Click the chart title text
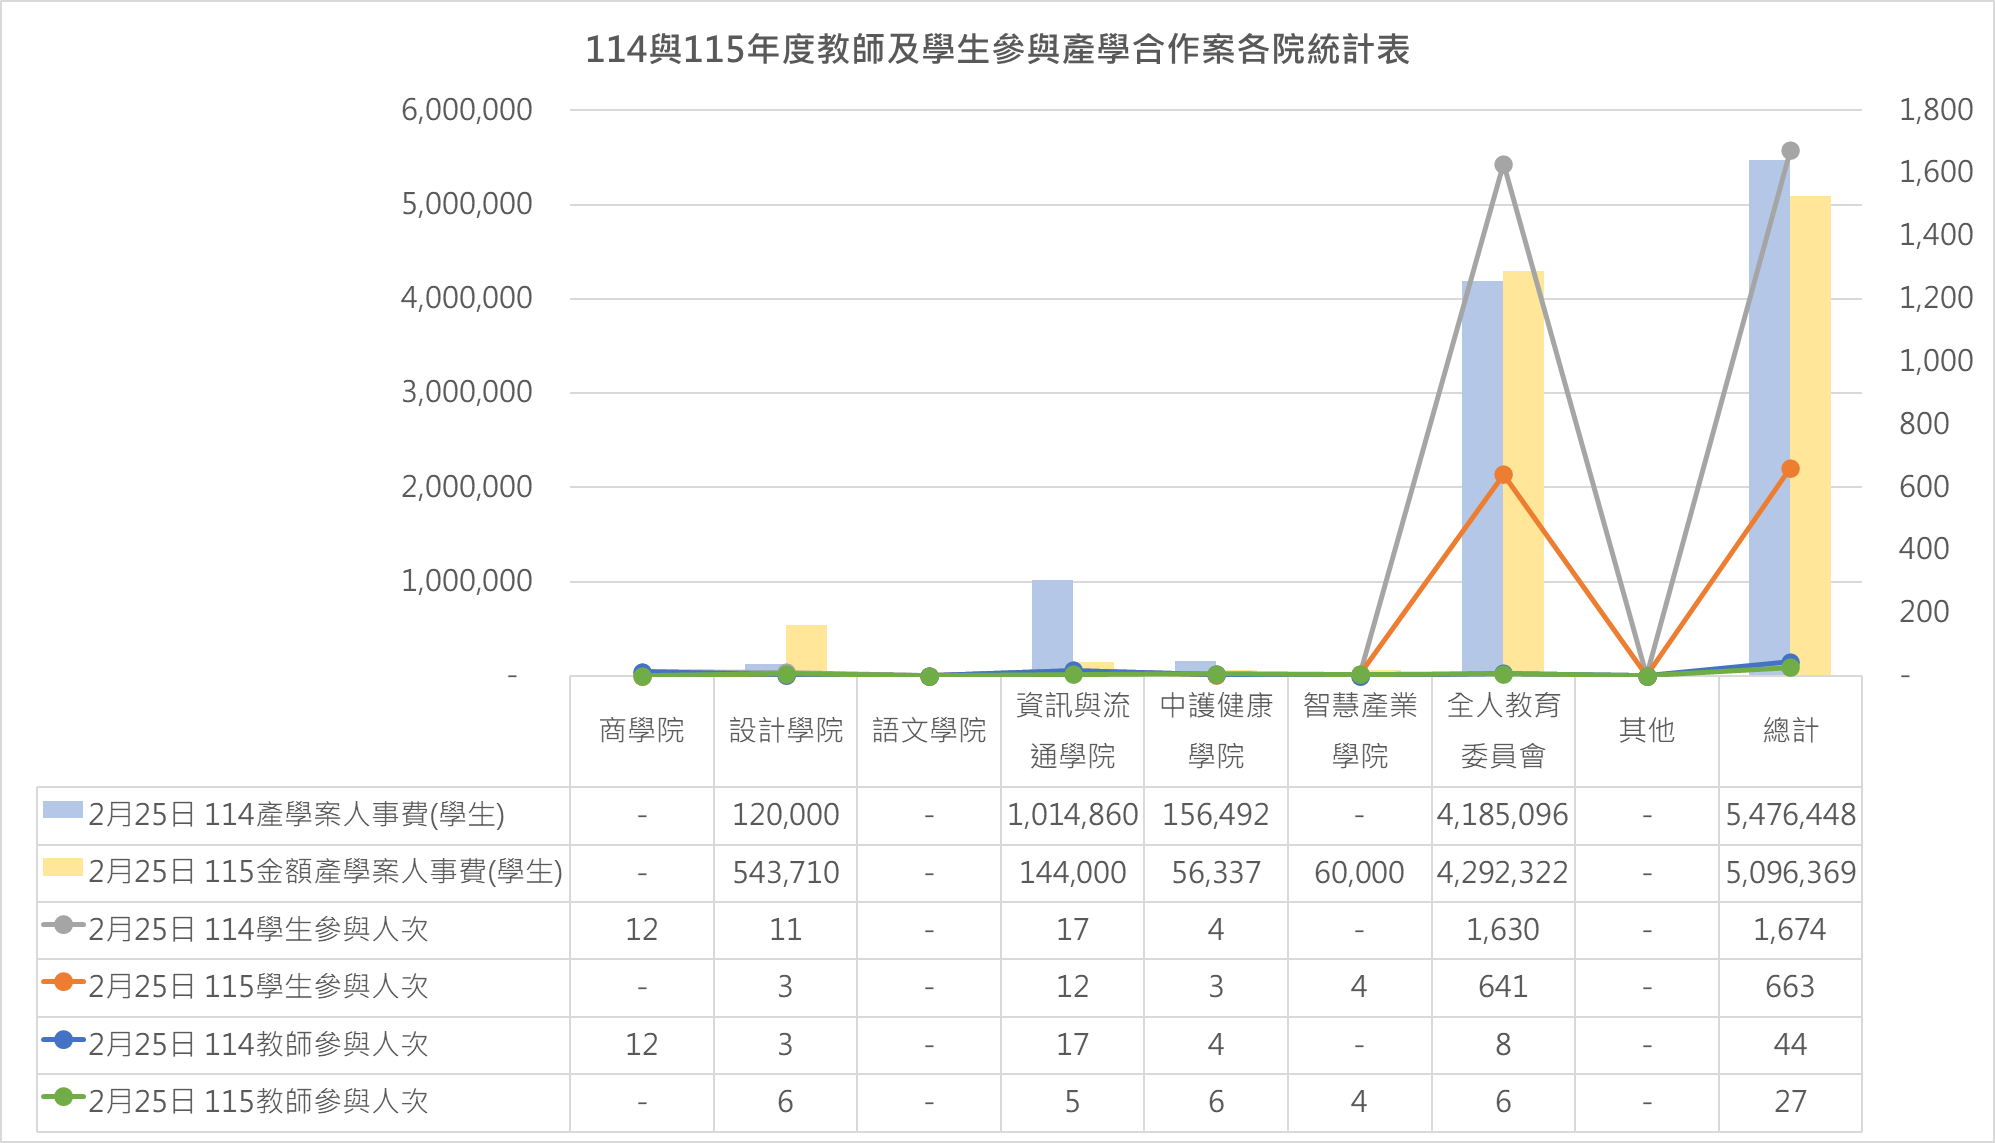Image resolution: width=1995 pixels, height=1143 pixels. pyautogui.click(x=997, y=49)
